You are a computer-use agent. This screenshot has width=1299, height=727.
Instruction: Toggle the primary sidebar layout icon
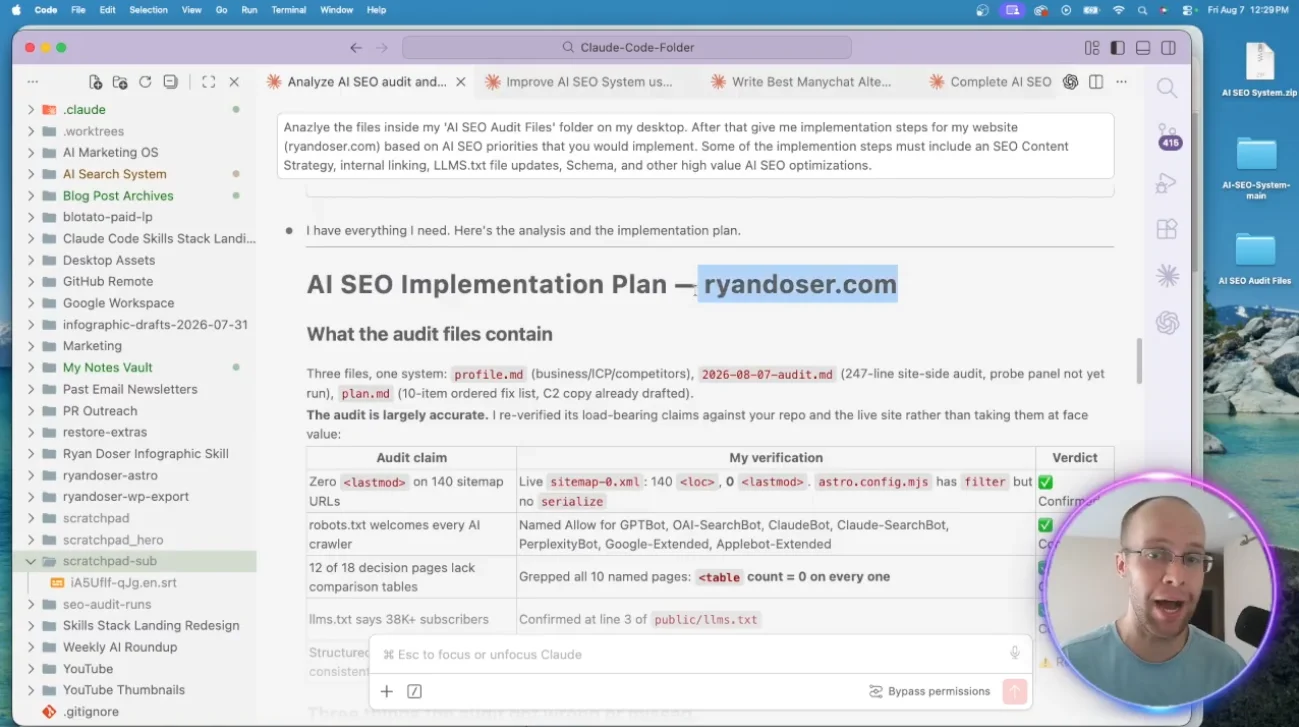1117,47
